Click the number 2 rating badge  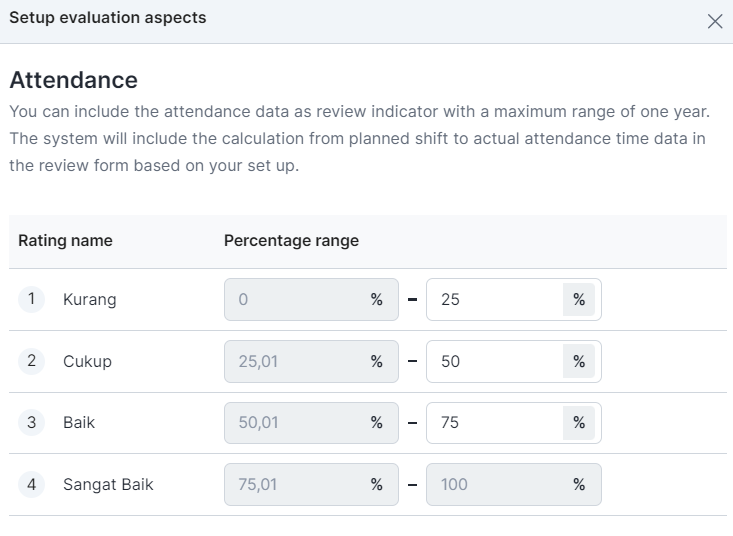pyautogui.click(x=31, y=361)
